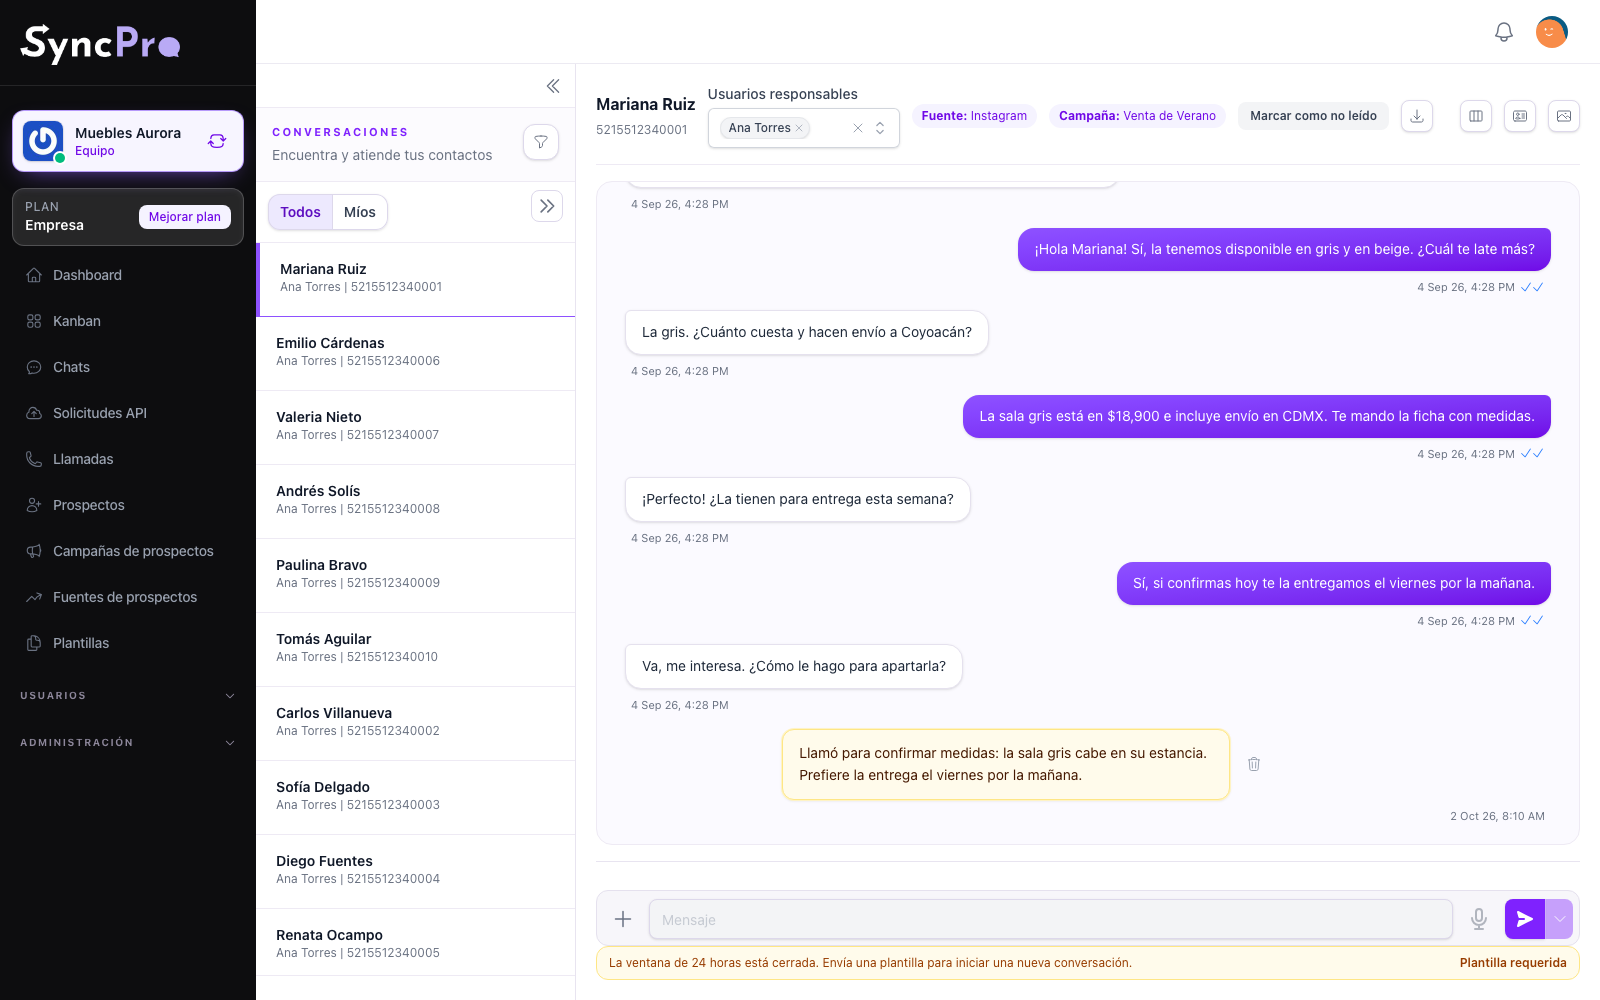This screenshot has height=1000, width=1600.
Task: Select the Muebles Aurora workspace card
Action: click(128, 141)
